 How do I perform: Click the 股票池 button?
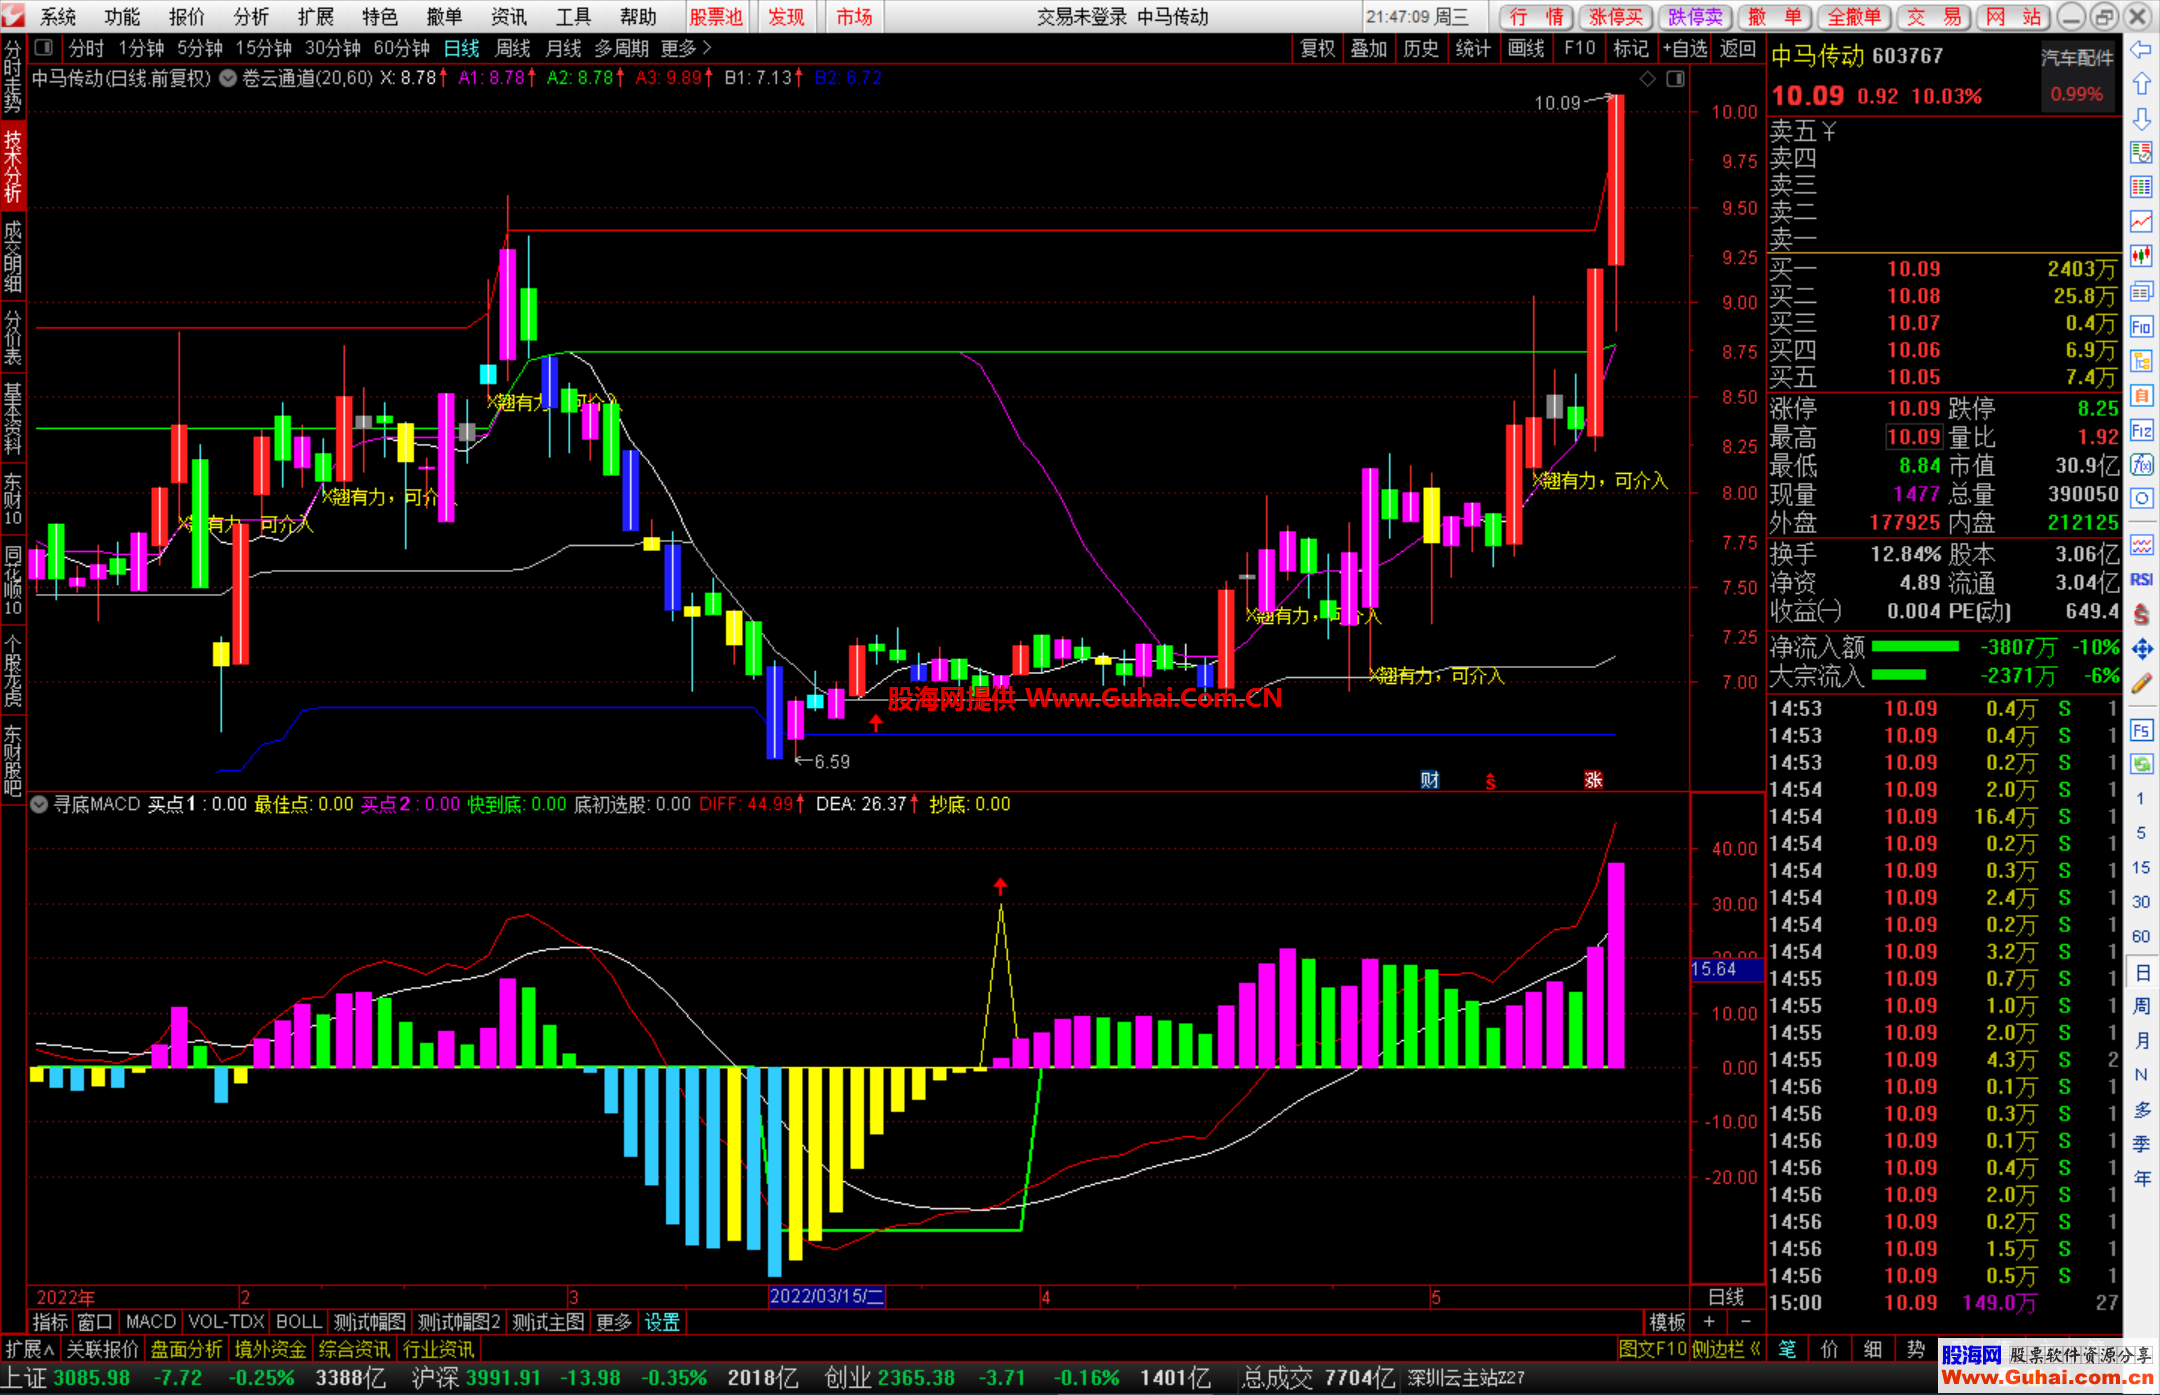tap(716, 17)
